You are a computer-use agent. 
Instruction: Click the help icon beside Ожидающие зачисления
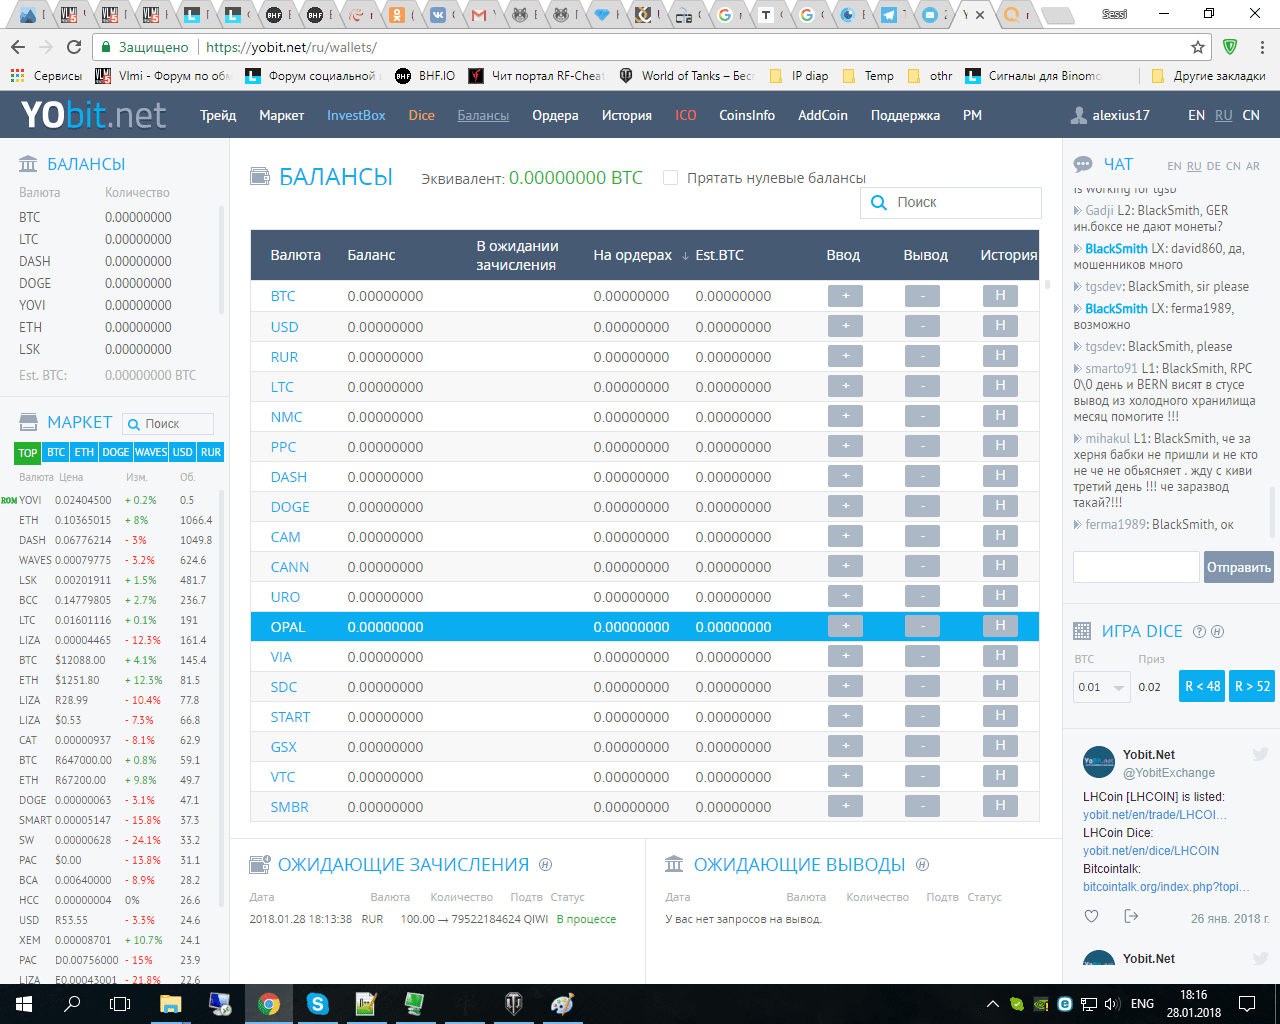pyautogui.click(x=545, y=865)
